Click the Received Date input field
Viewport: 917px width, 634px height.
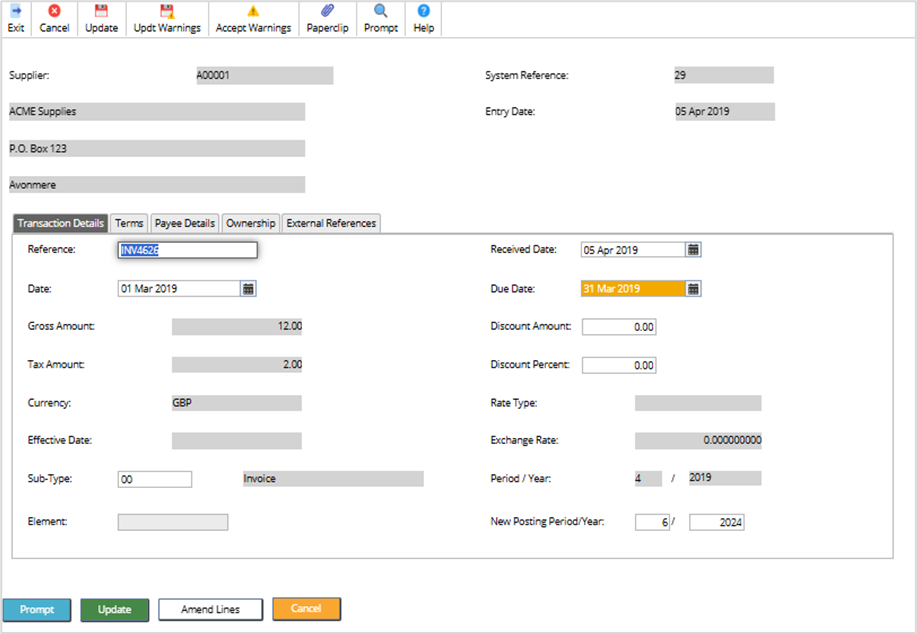point(633,250)
